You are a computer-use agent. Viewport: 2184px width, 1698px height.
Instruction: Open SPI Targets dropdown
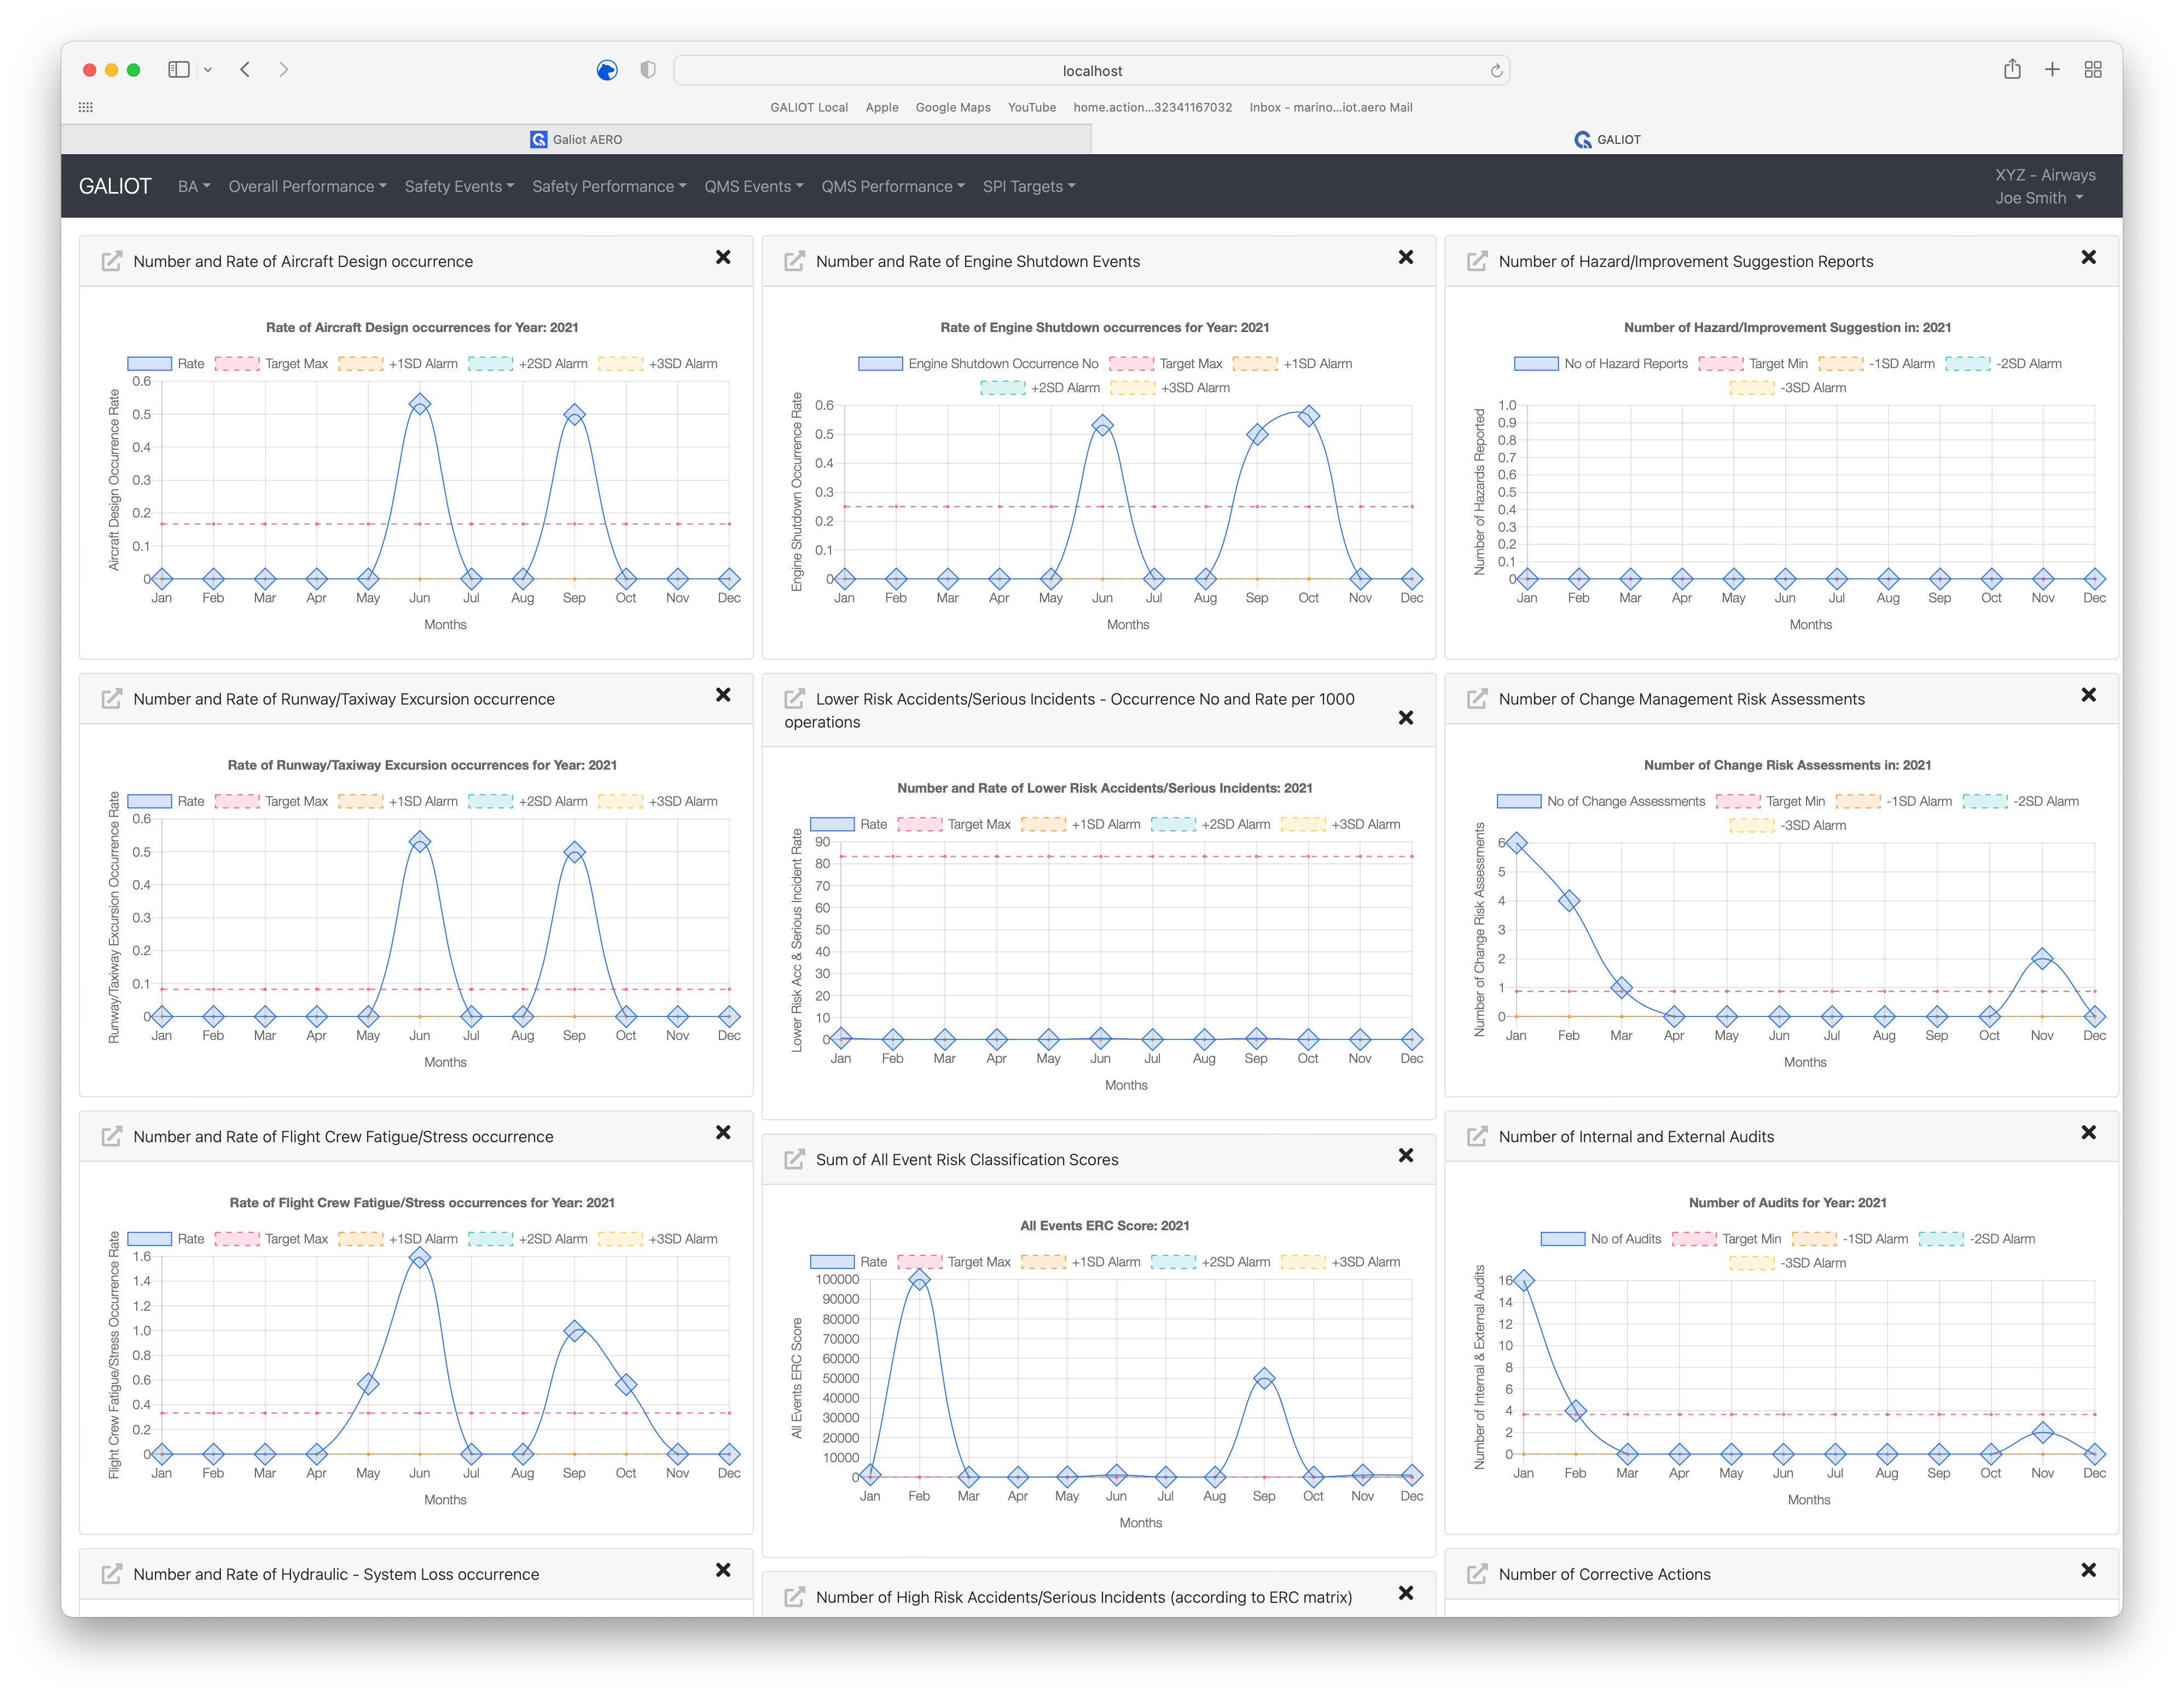pyautogui.click(x=1029, y=187)
